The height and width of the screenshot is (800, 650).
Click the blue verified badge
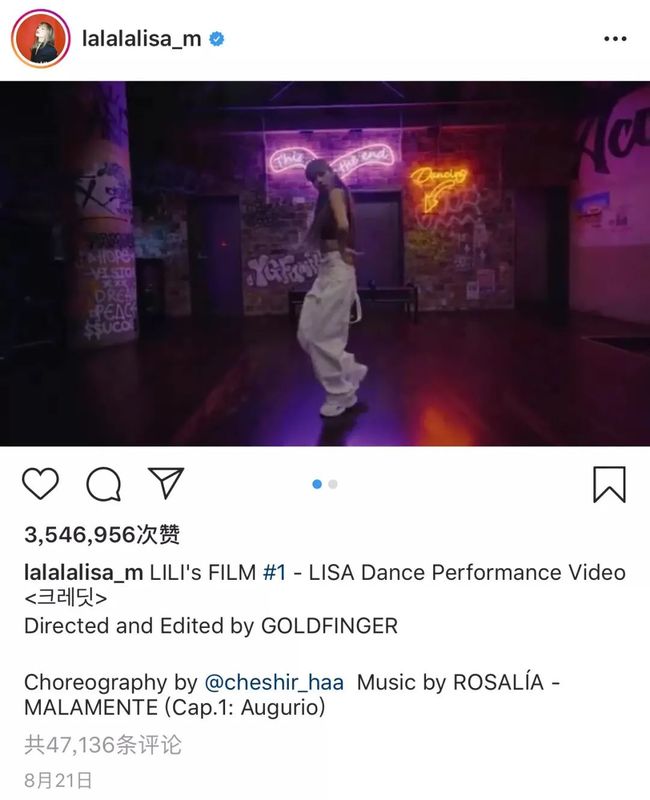[217, 39]
